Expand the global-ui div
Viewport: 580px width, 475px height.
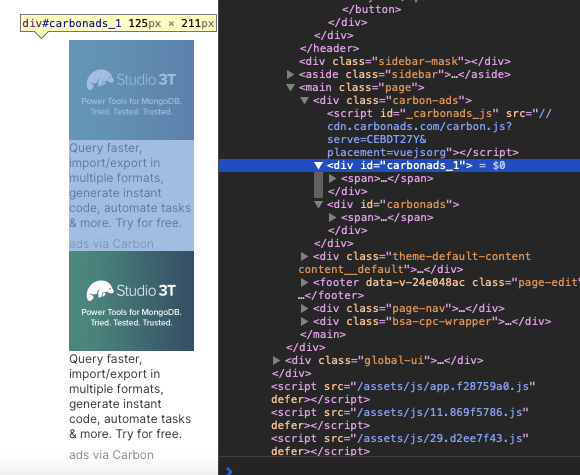coord(276,360)
